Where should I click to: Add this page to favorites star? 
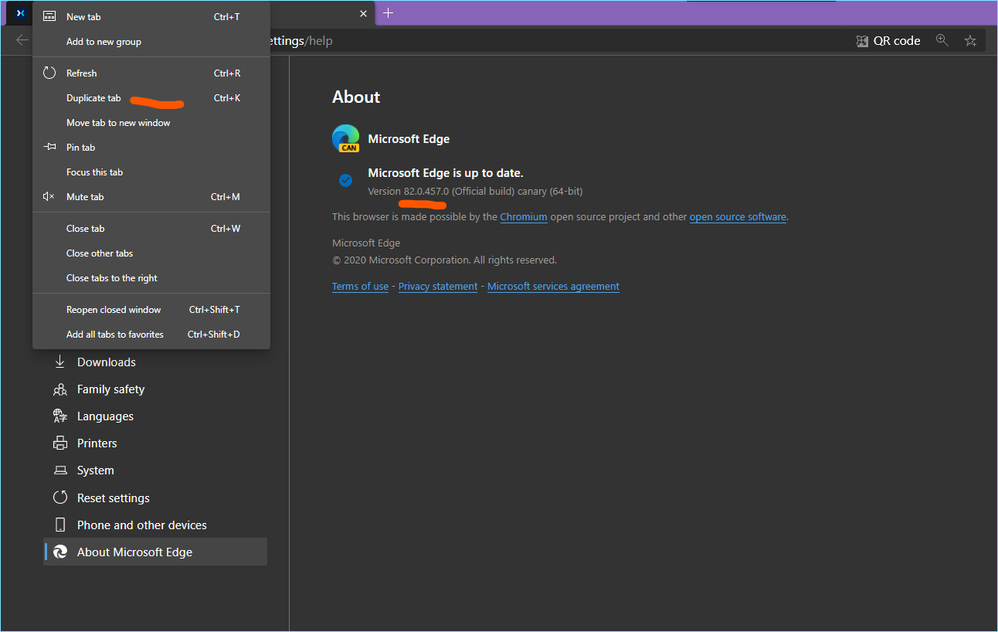[x=970, y=41]
